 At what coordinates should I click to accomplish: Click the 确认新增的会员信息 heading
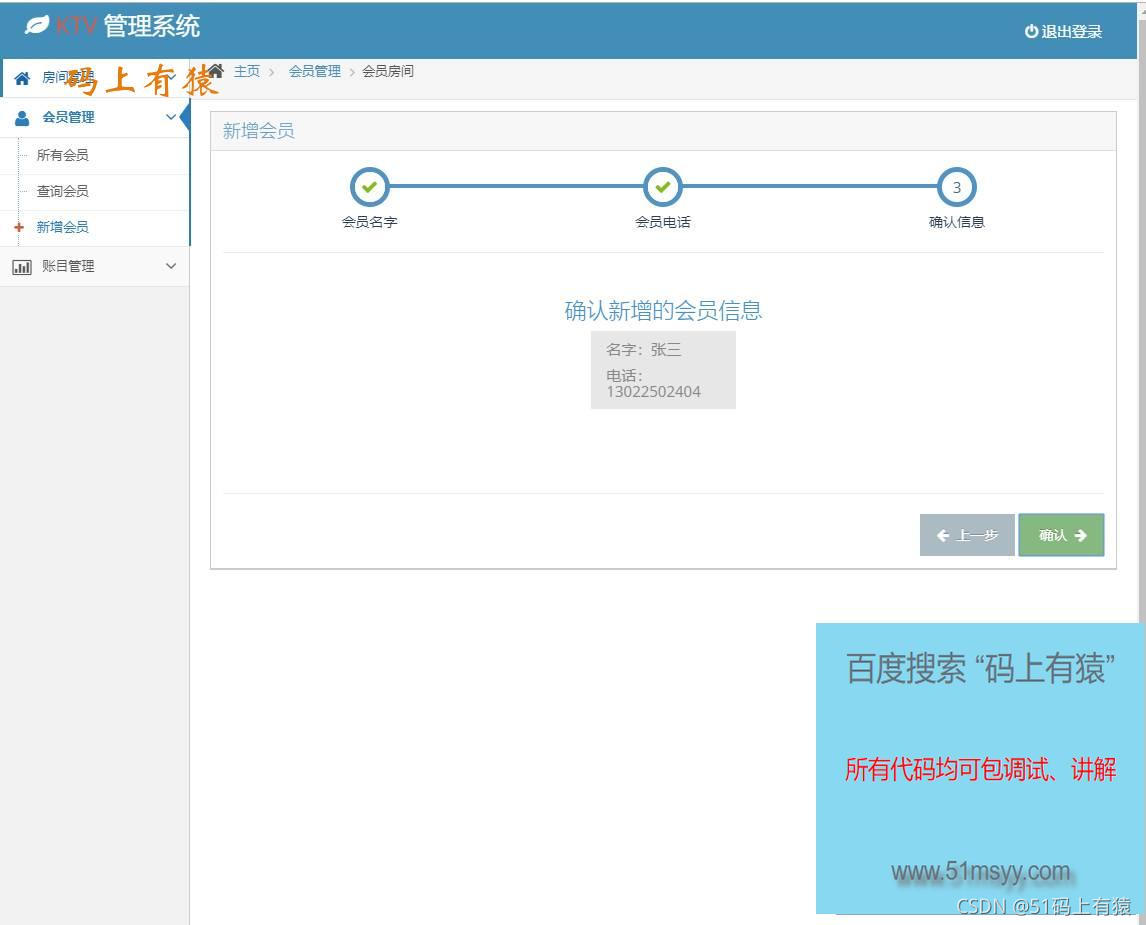[663, 311]
